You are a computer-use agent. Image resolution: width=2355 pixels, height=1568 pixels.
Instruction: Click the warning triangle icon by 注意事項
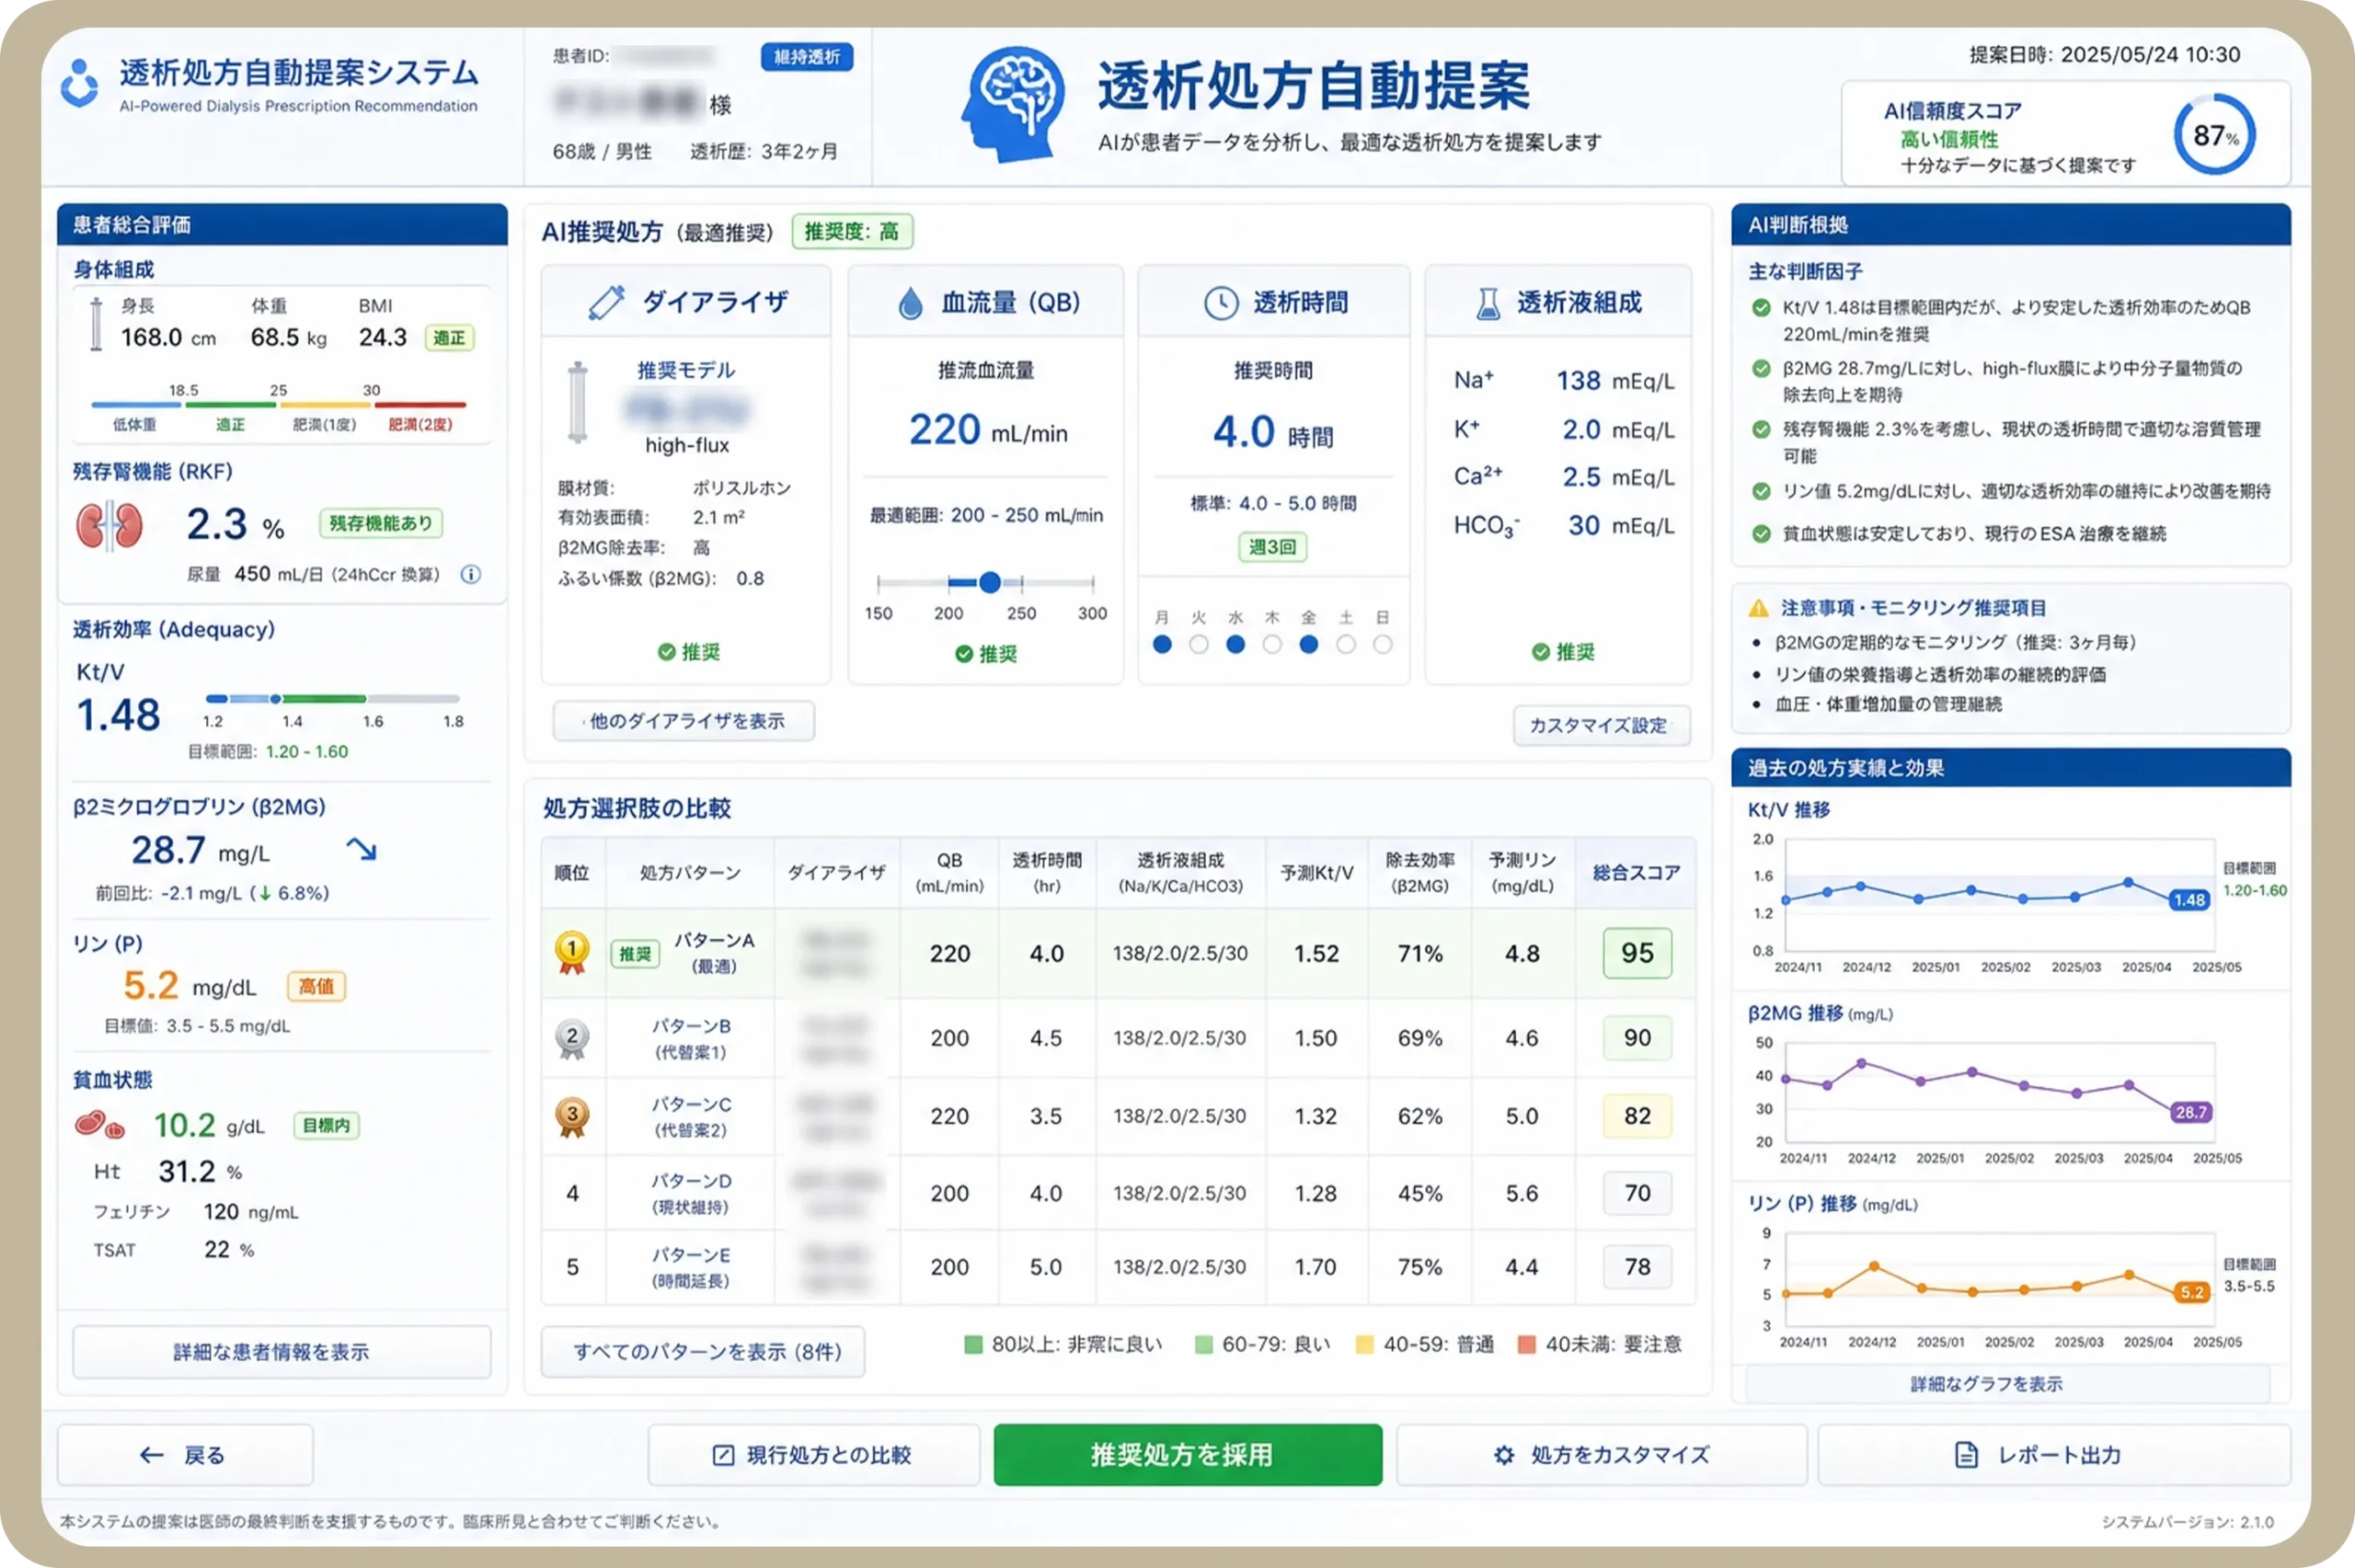[1758, 608]
